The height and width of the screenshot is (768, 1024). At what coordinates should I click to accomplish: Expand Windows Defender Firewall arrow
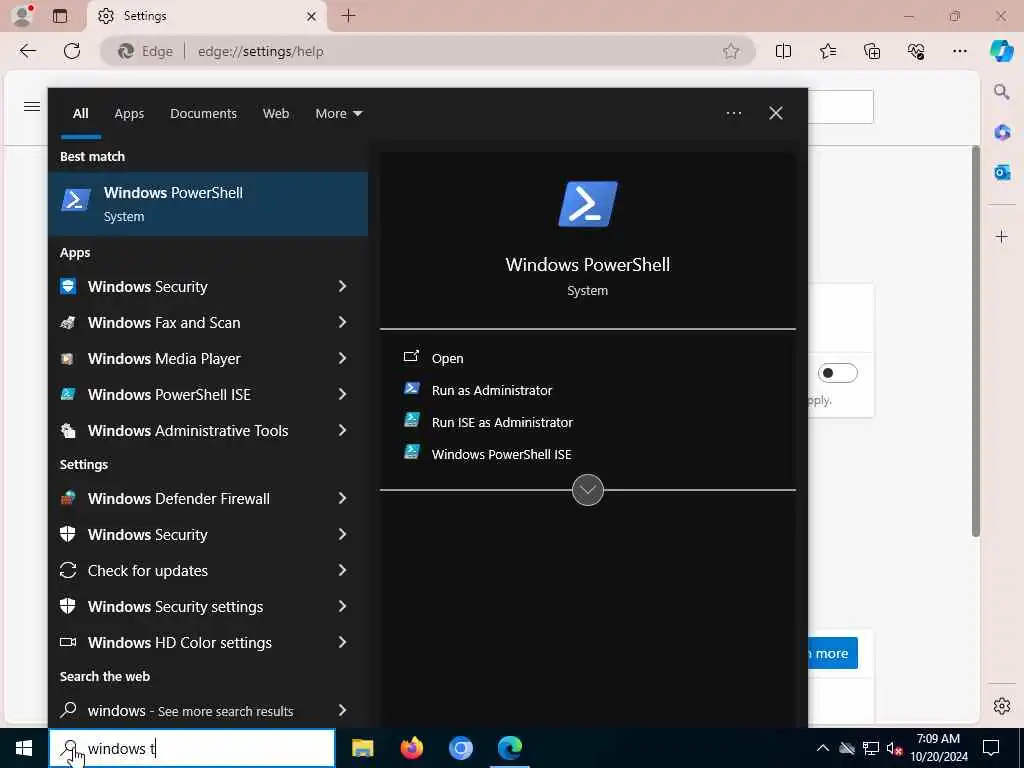[342, 498]
